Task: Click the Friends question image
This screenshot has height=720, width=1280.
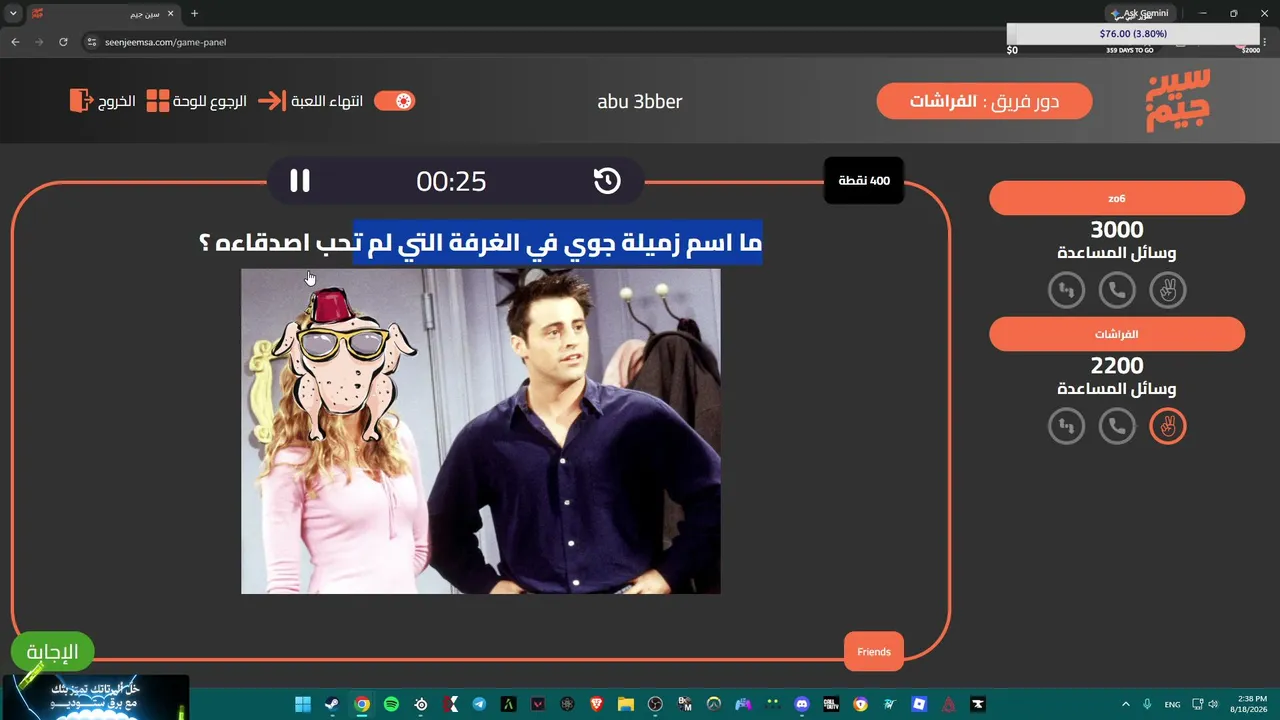Action: tap(481, 431)
